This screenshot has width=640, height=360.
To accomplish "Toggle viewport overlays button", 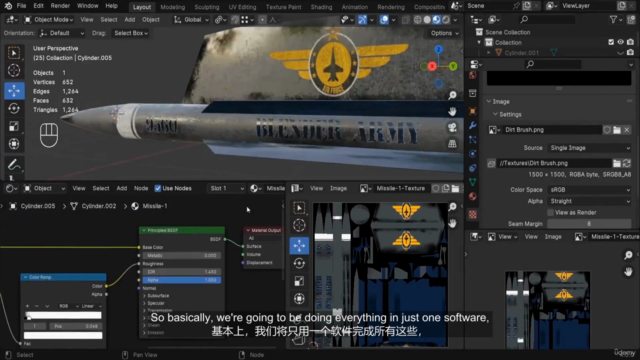I will point(384,20).
